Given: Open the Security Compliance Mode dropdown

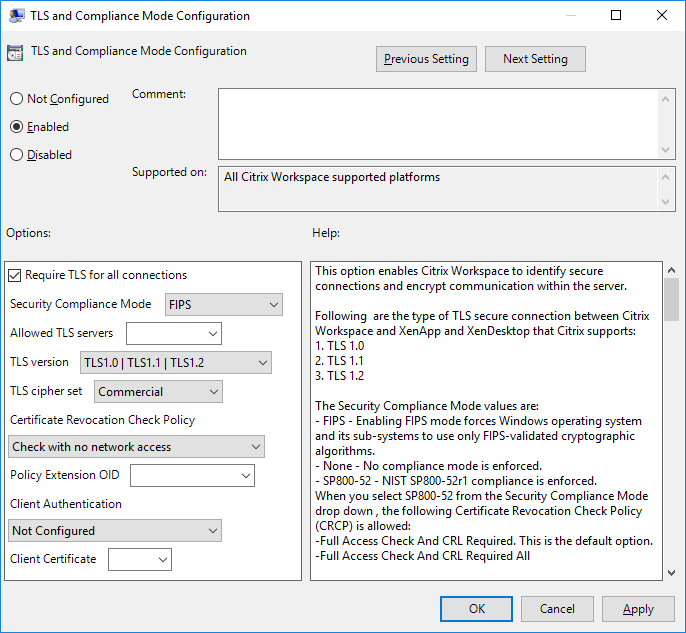Looking at the screenshot, I should coord(223,305).
